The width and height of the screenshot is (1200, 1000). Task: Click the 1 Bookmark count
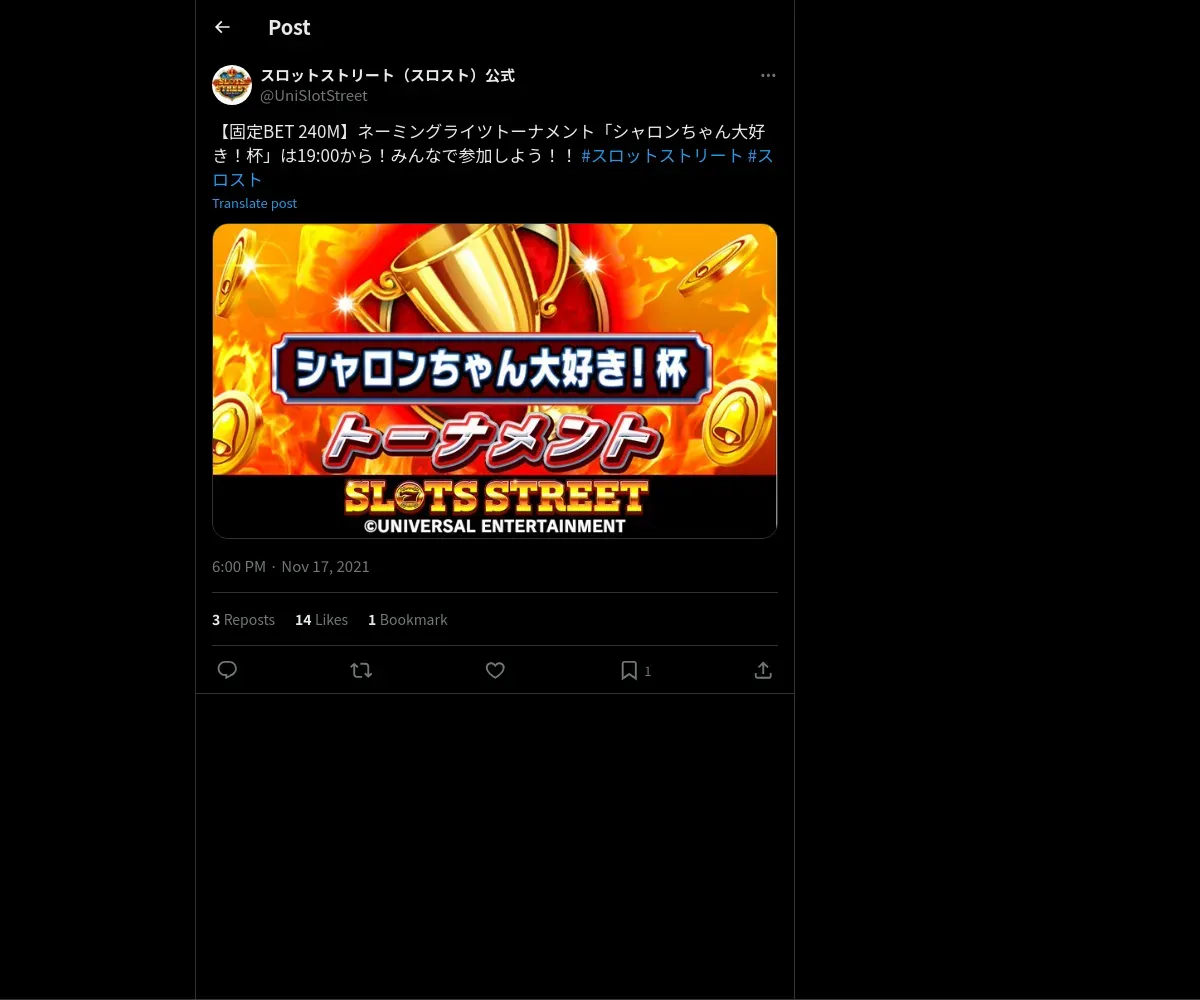tap(407, 620)
